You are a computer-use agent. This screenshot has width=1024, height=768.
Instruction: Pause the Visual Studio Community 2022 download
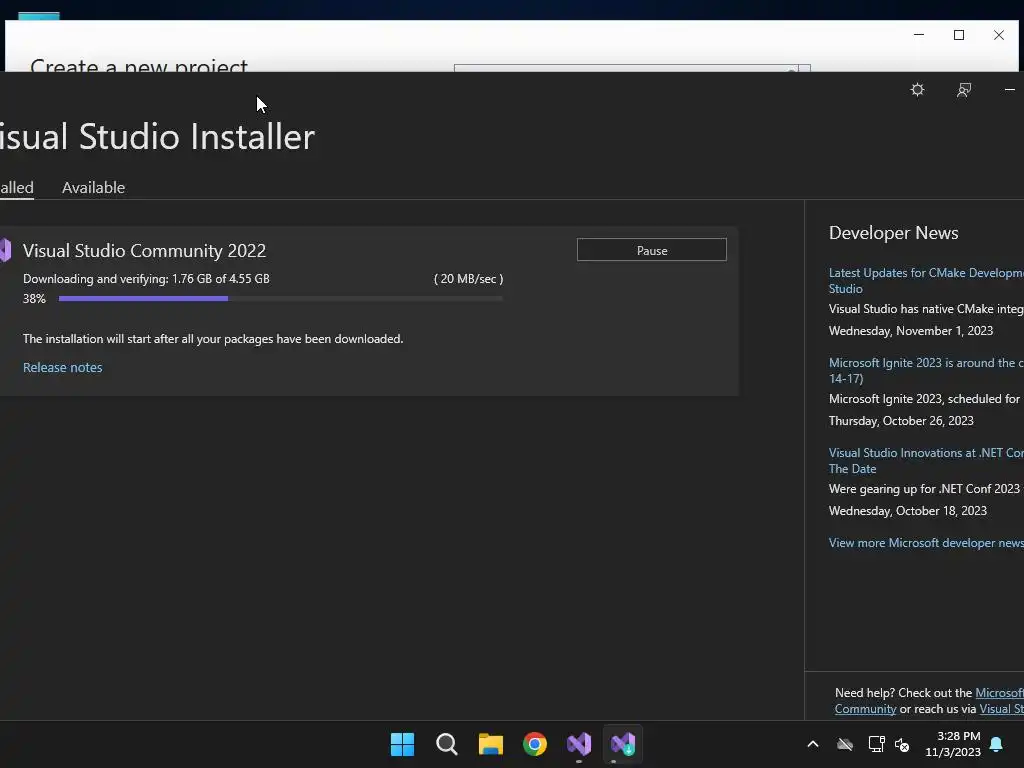coord(652,250)
